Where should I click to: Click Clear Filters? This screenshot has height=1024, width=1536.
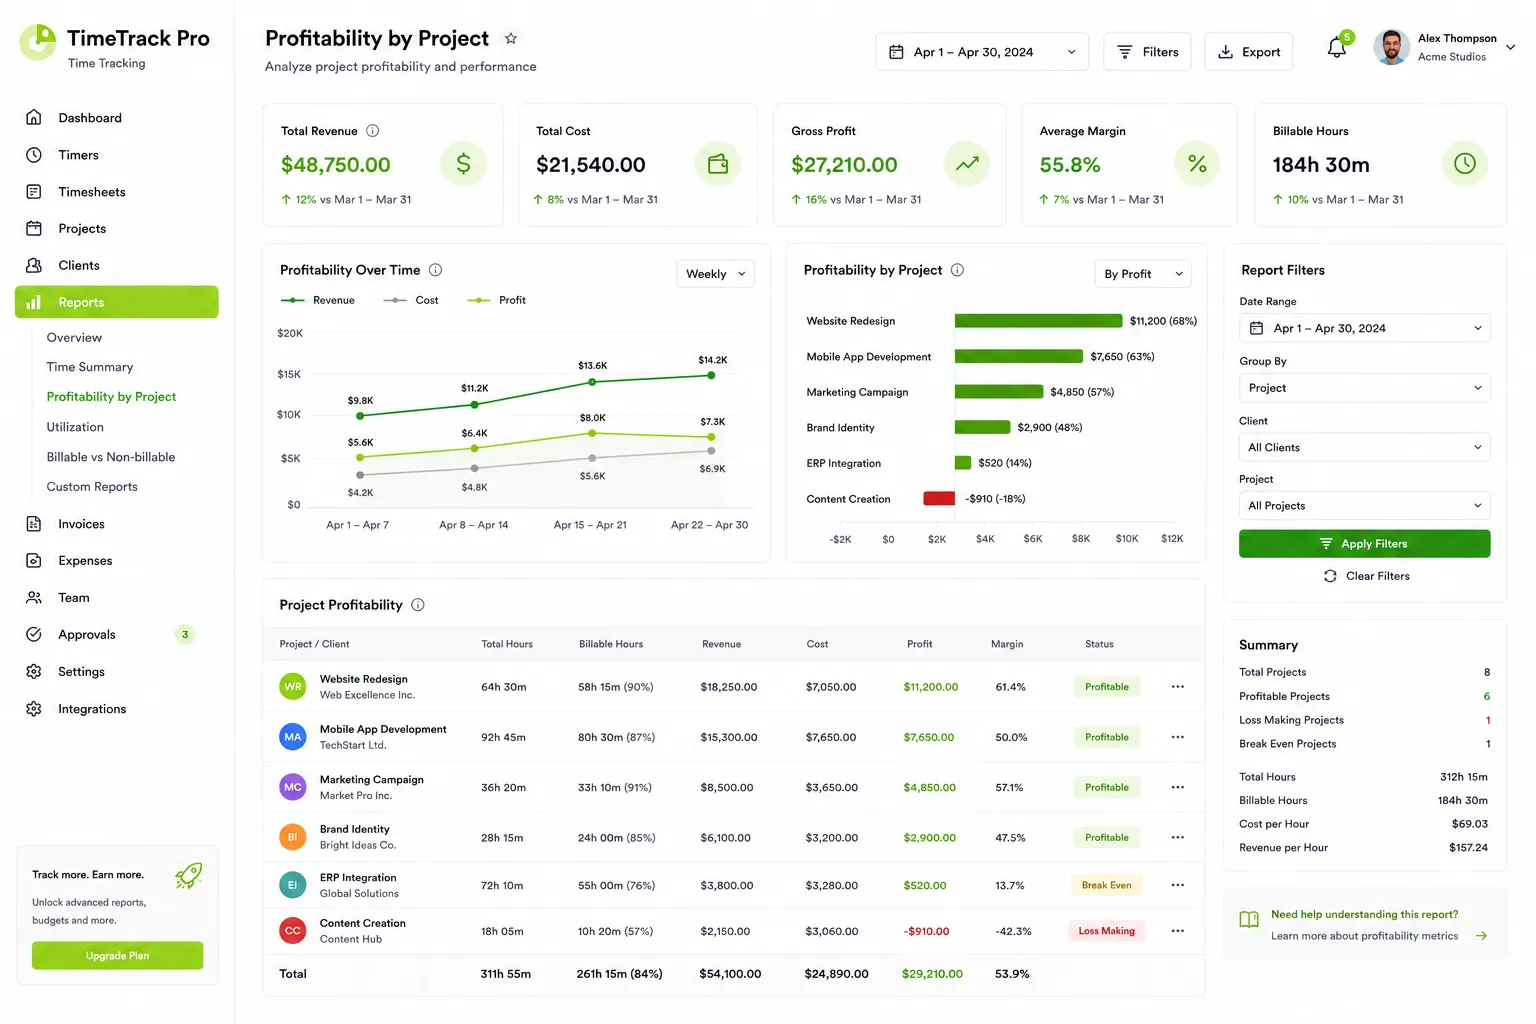click(x=1366, y=576)
